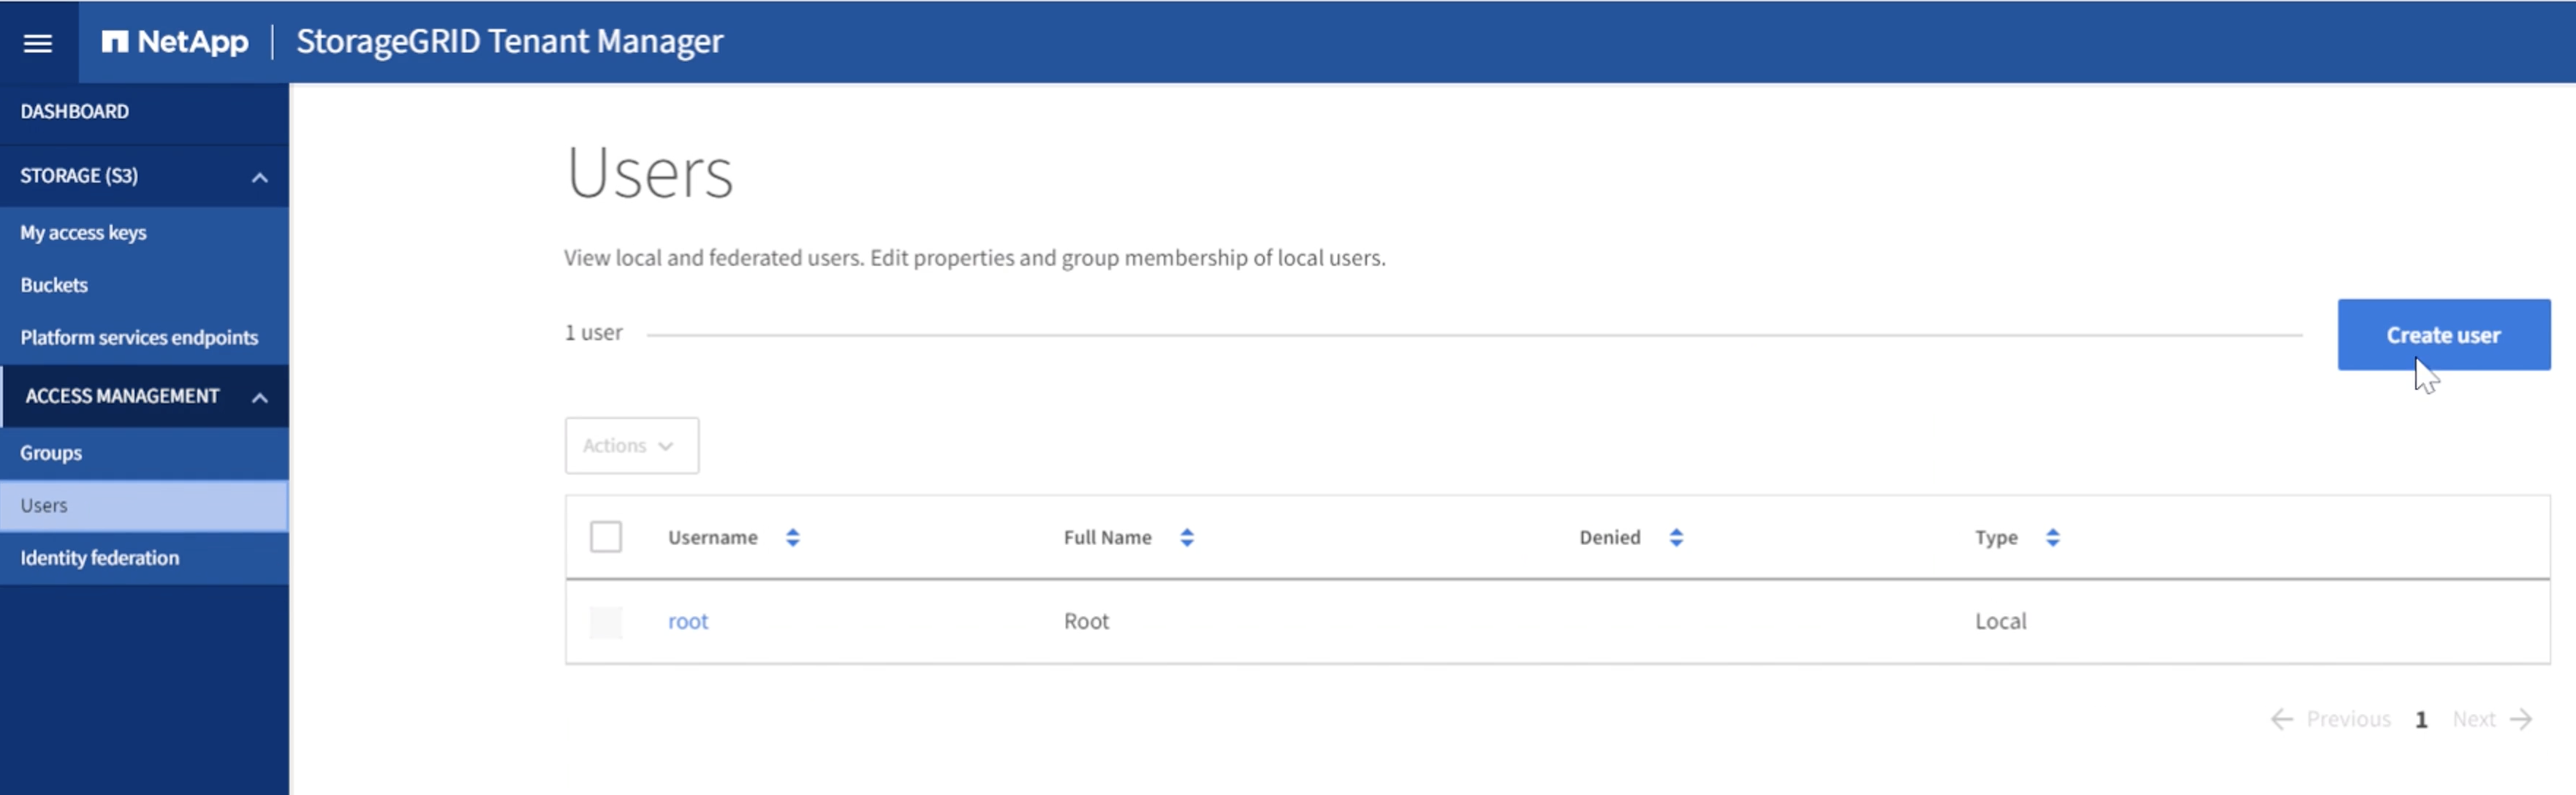Open the Groups menu item

49,452
